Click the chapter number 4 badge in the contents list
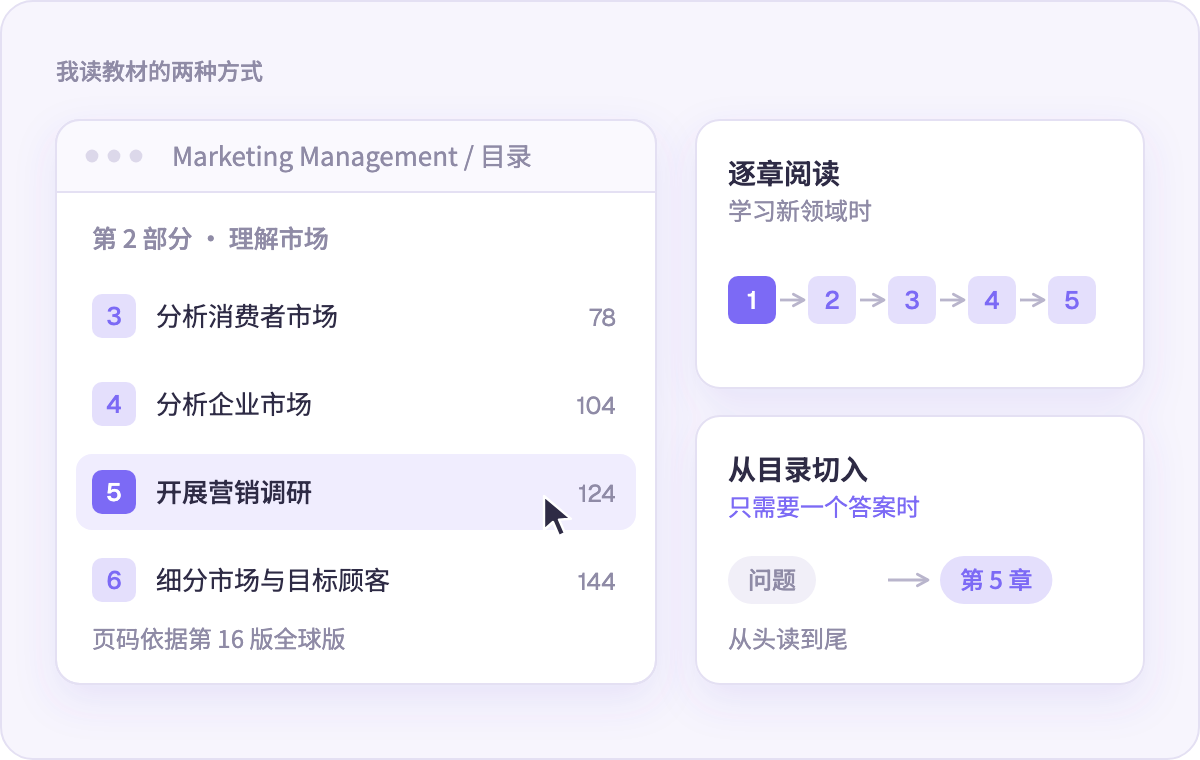The image size is (1200, 760). coord(114,405)
